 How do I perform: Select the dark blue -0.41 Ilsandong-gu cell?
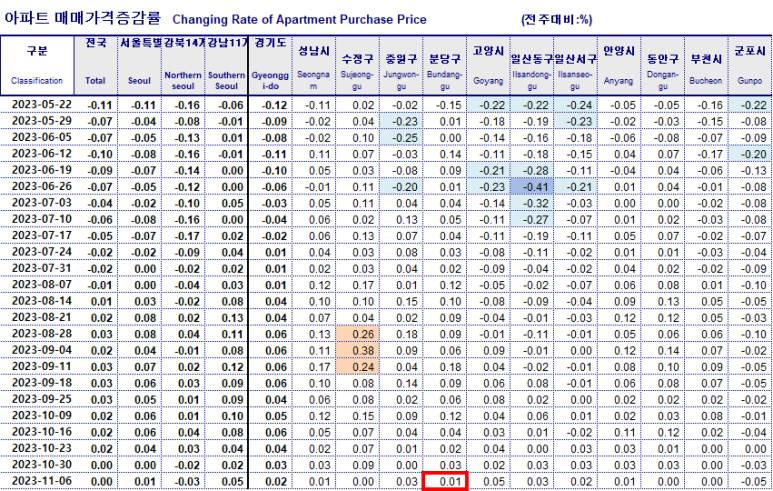pyautogui.click(x=532, y=187)
